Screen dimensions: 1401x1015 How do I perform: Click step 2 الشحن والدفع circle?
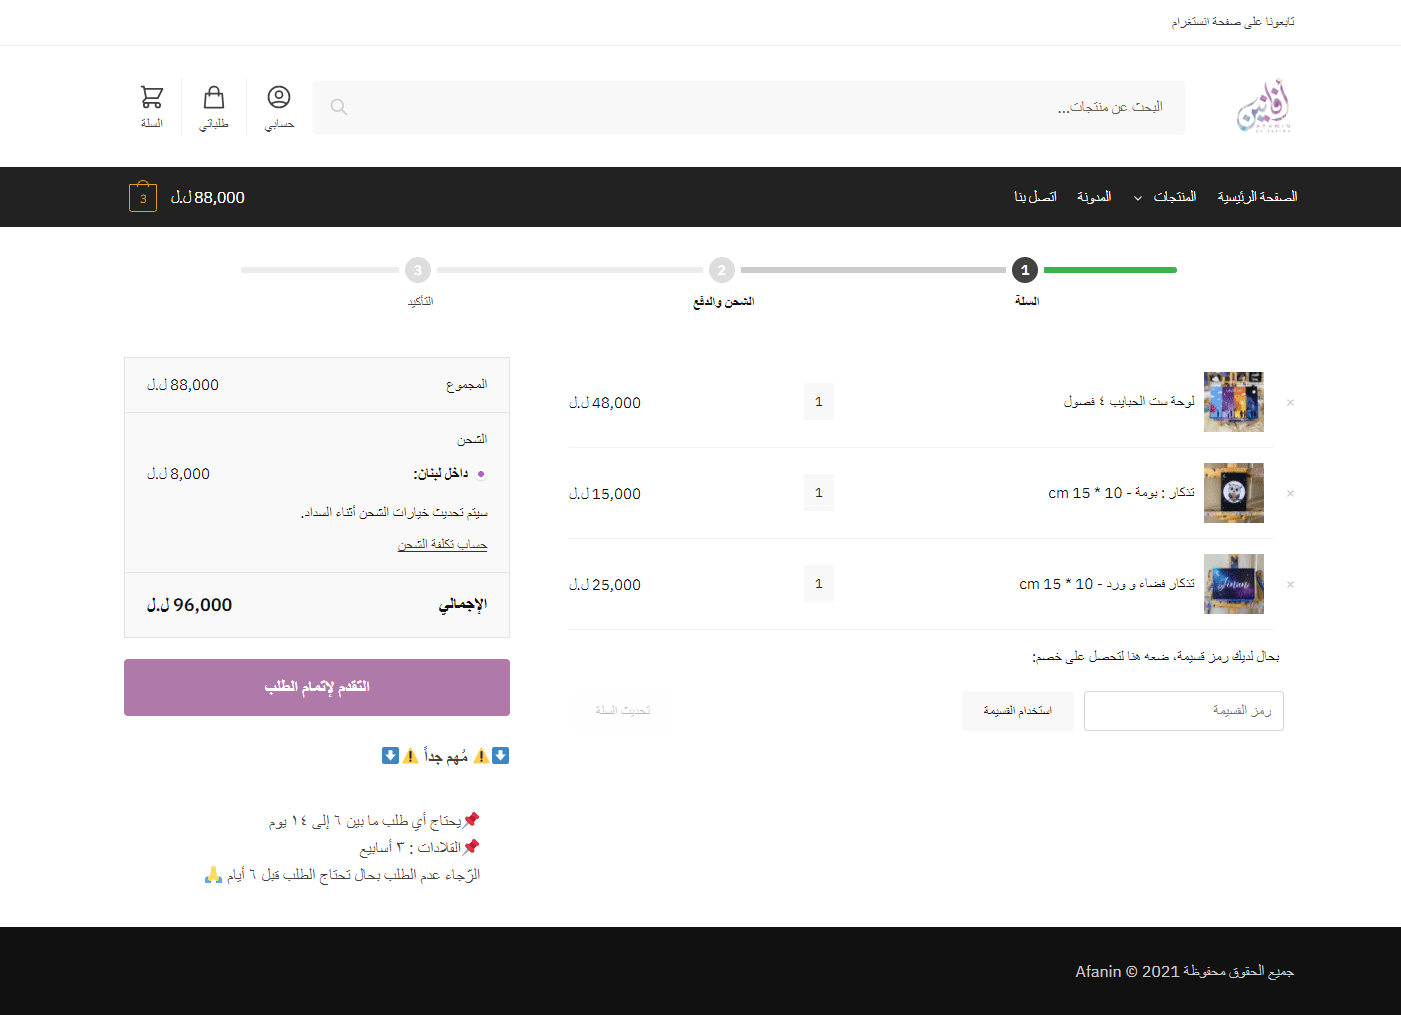(x=721, y=270)
